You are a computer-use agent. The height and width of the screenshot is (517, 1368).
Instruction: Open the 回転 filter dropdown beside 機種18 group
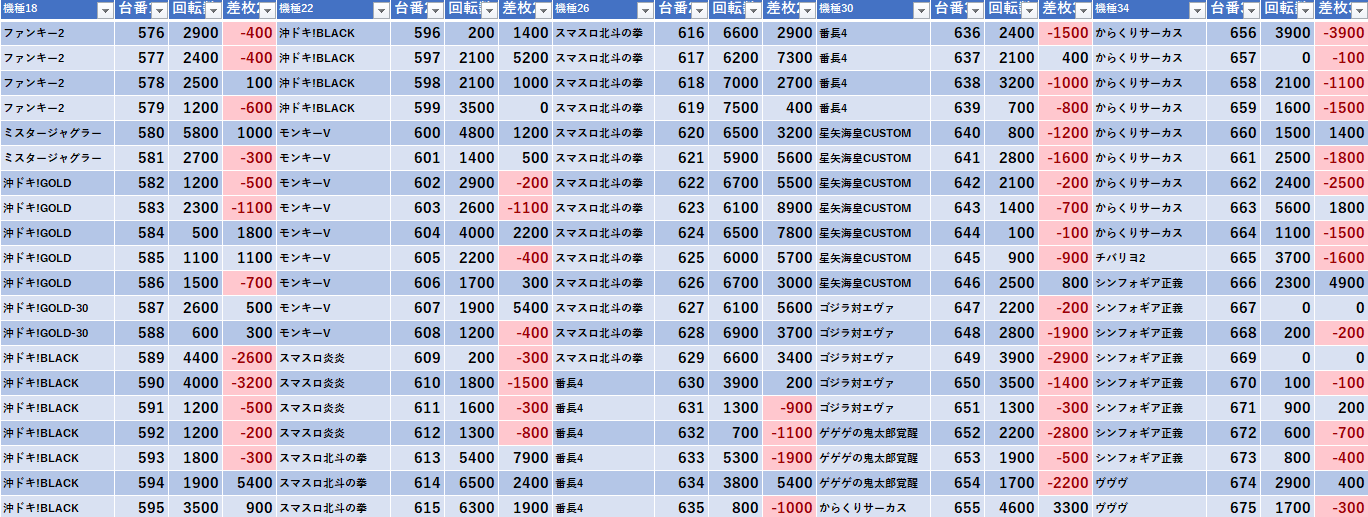click(x=212, y=10)
